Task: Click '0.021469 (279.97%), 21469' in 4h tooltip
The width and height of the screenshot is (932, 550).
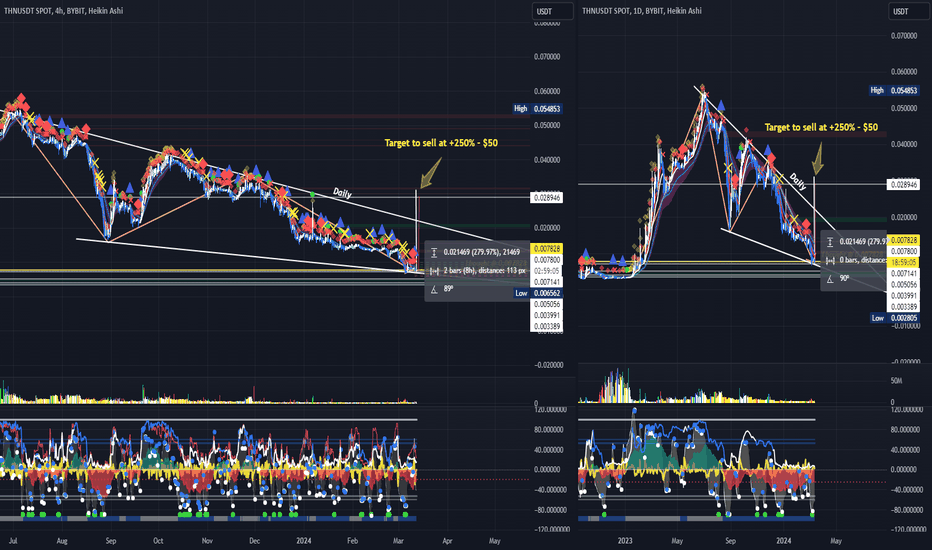Action: click(481, 252)
